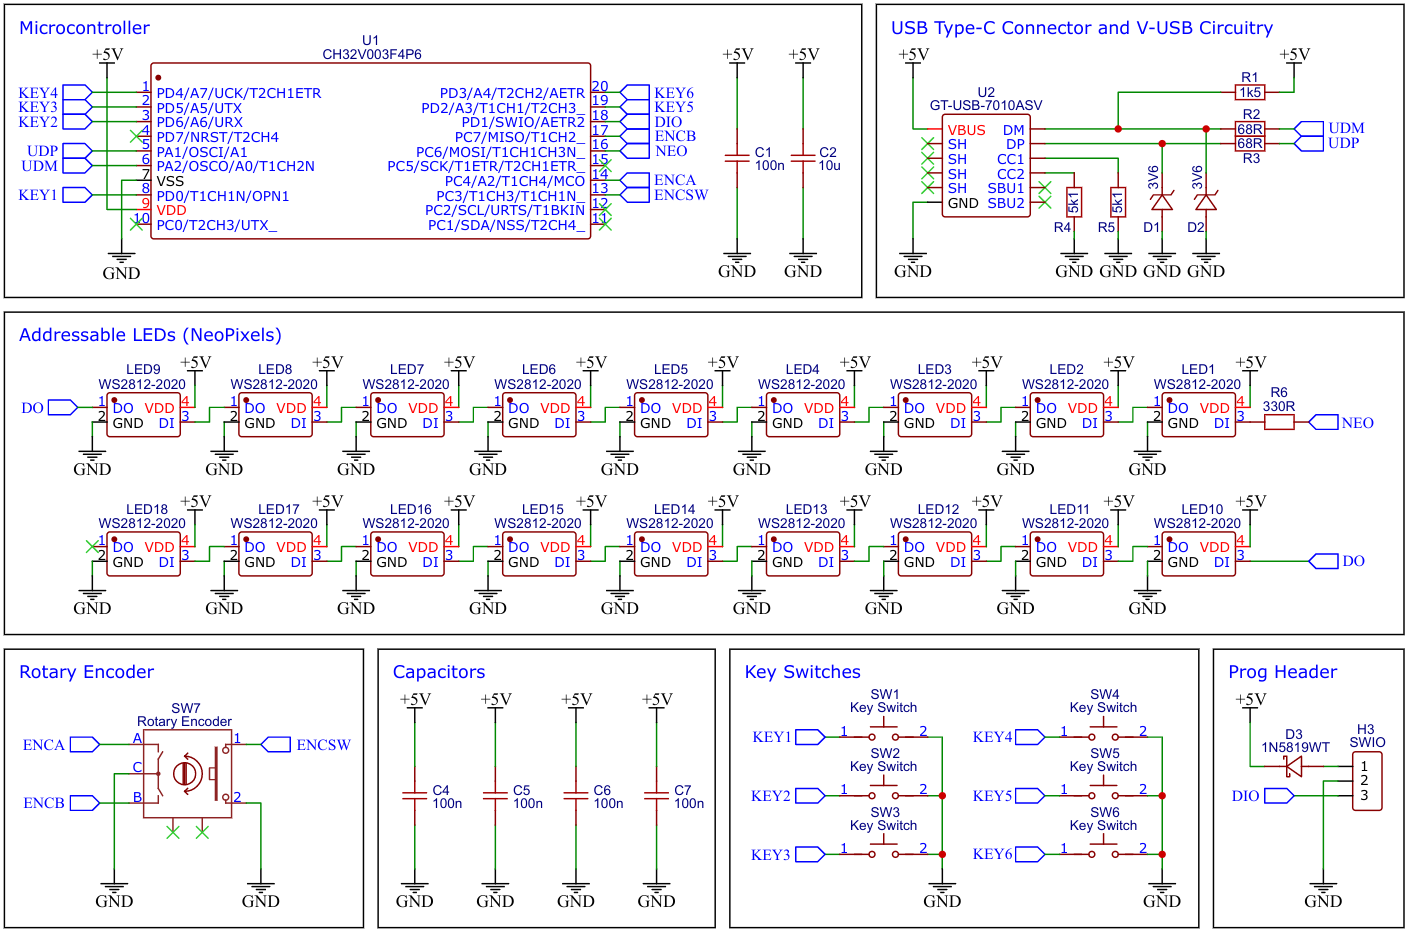Click the Addressable LEDs (NeoPixels) title

click(150, 335)
